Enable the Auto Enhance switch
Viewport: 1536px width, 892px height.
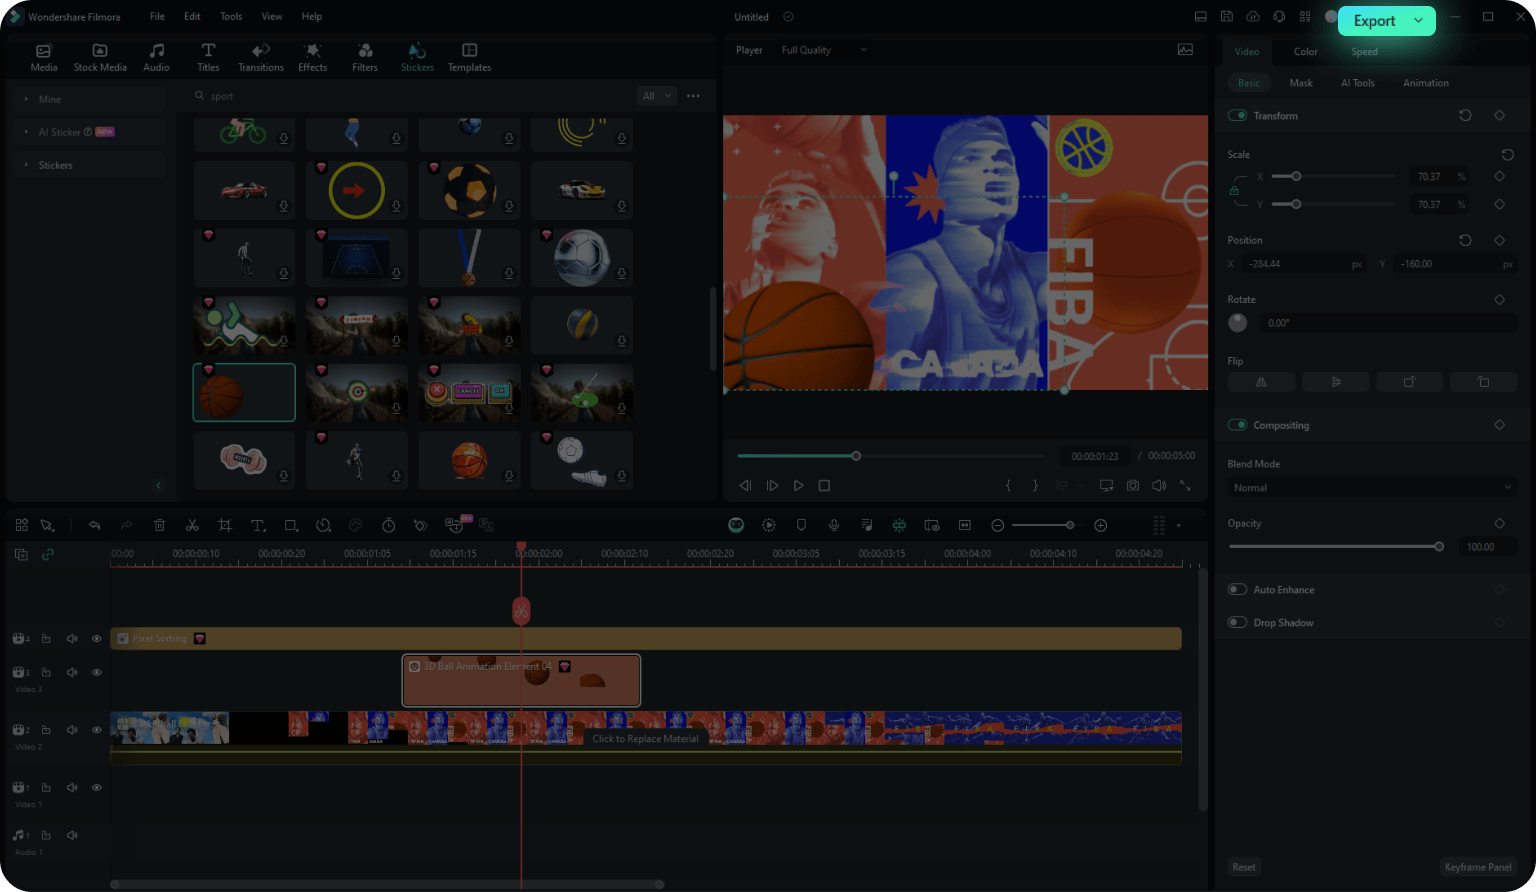(x=1238, y=589)
